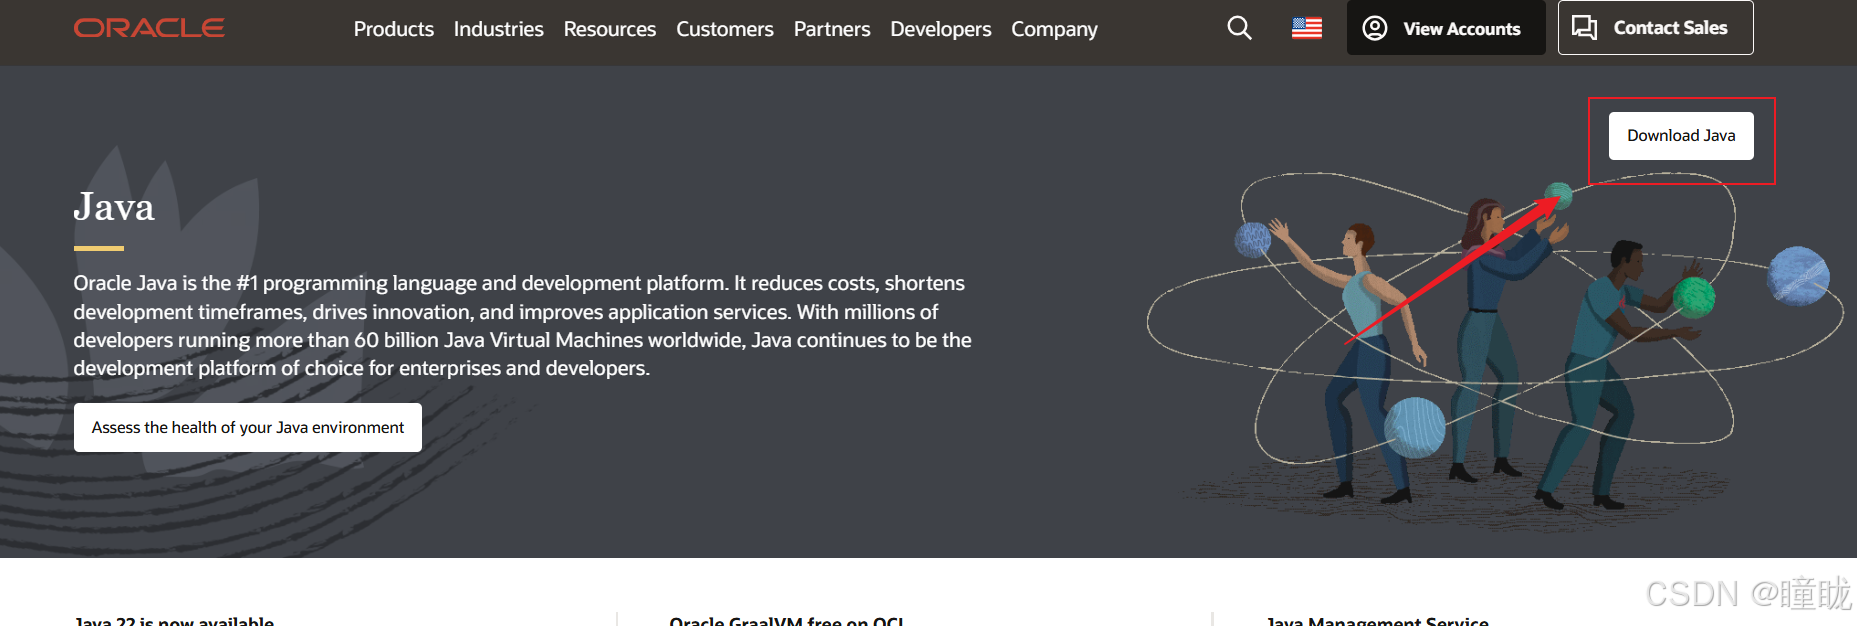The width and height of the screenshot is (1857, 626).
Task: Open the Customers menu
Action: coord(725,29)
